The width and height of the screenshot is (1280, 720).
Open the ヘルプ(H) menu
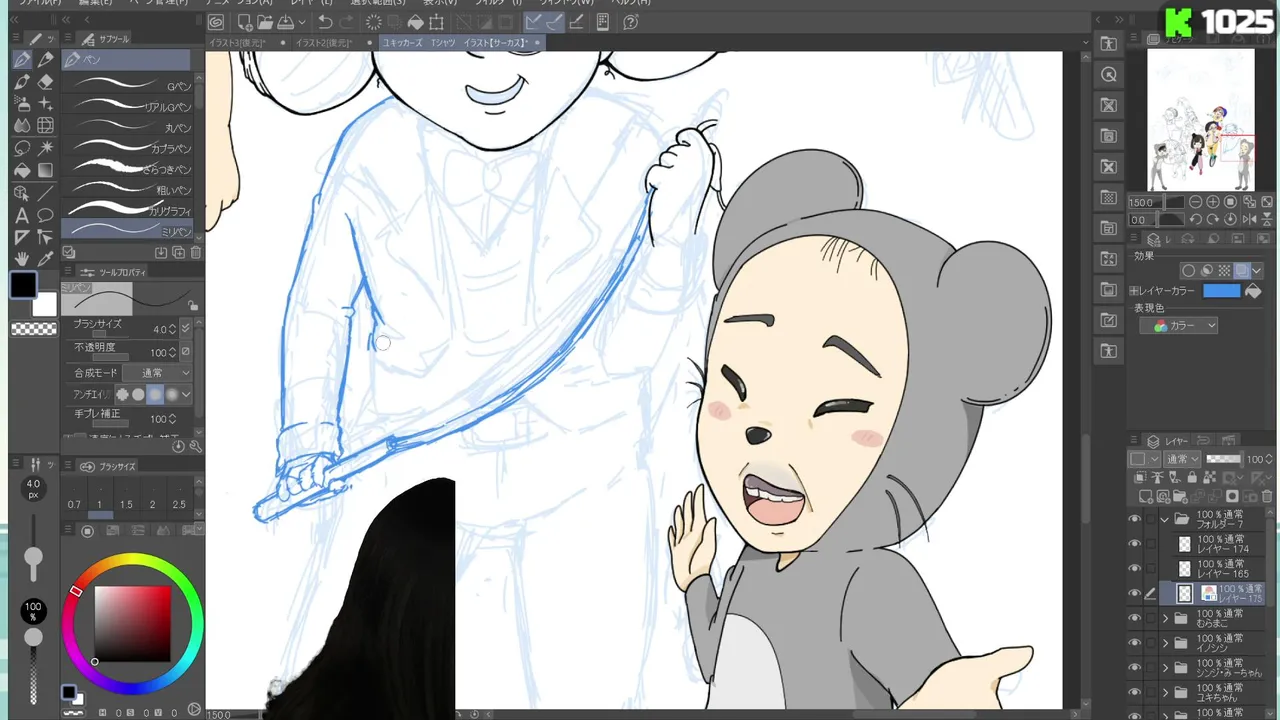631,3
